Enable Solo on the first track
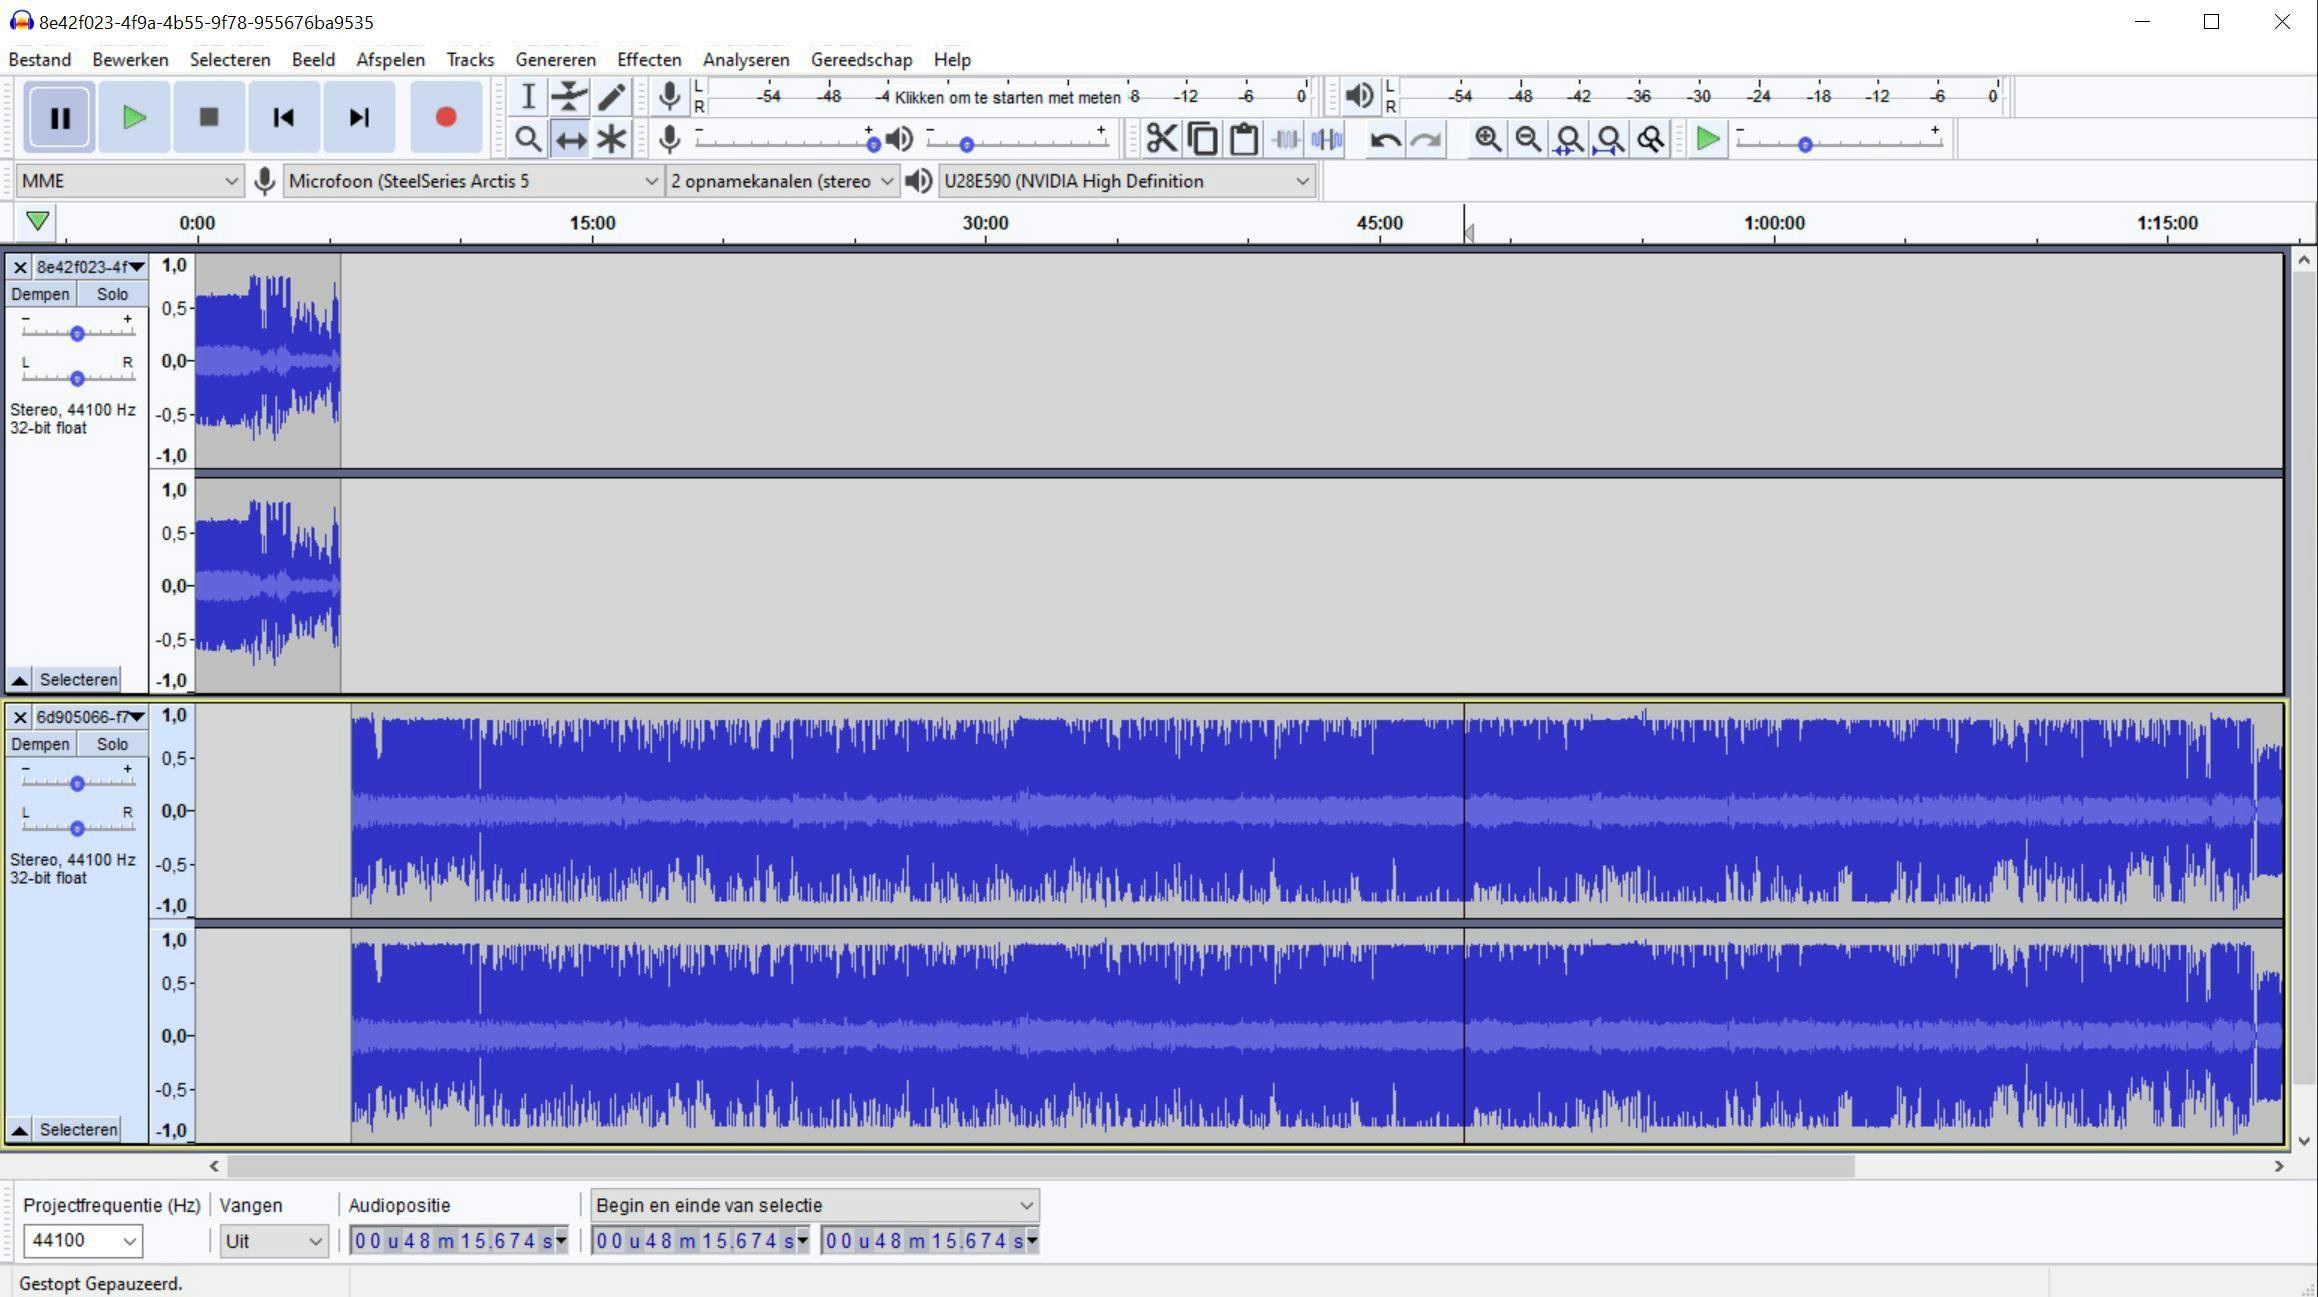Viewport: 2318px width, 1297px height. (x=112, y=294)
